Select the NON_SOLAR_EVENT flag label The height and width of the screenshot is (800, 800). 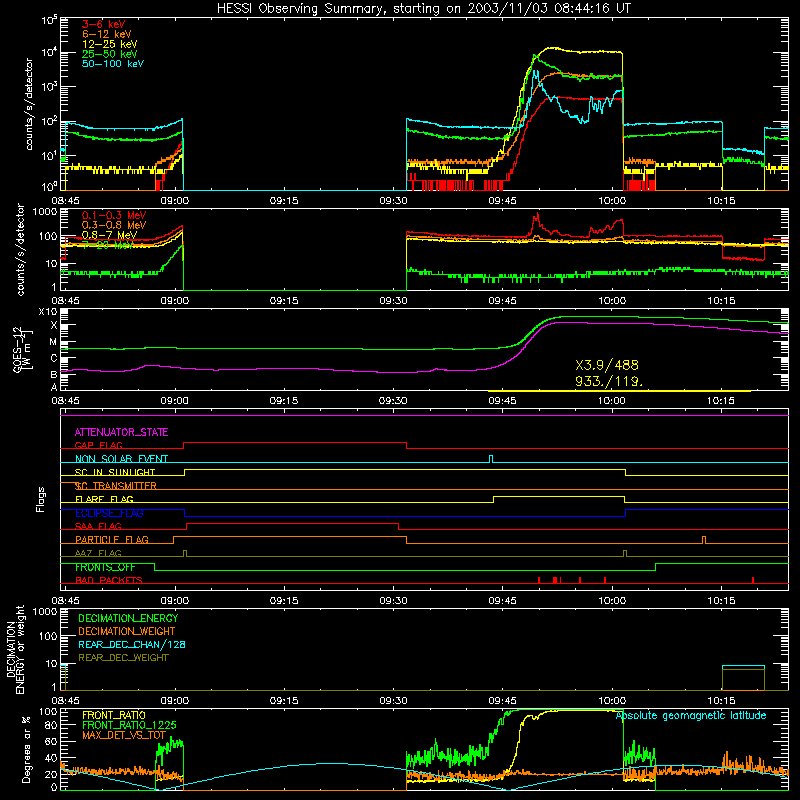pyautogui.click(x=121, y=459)
